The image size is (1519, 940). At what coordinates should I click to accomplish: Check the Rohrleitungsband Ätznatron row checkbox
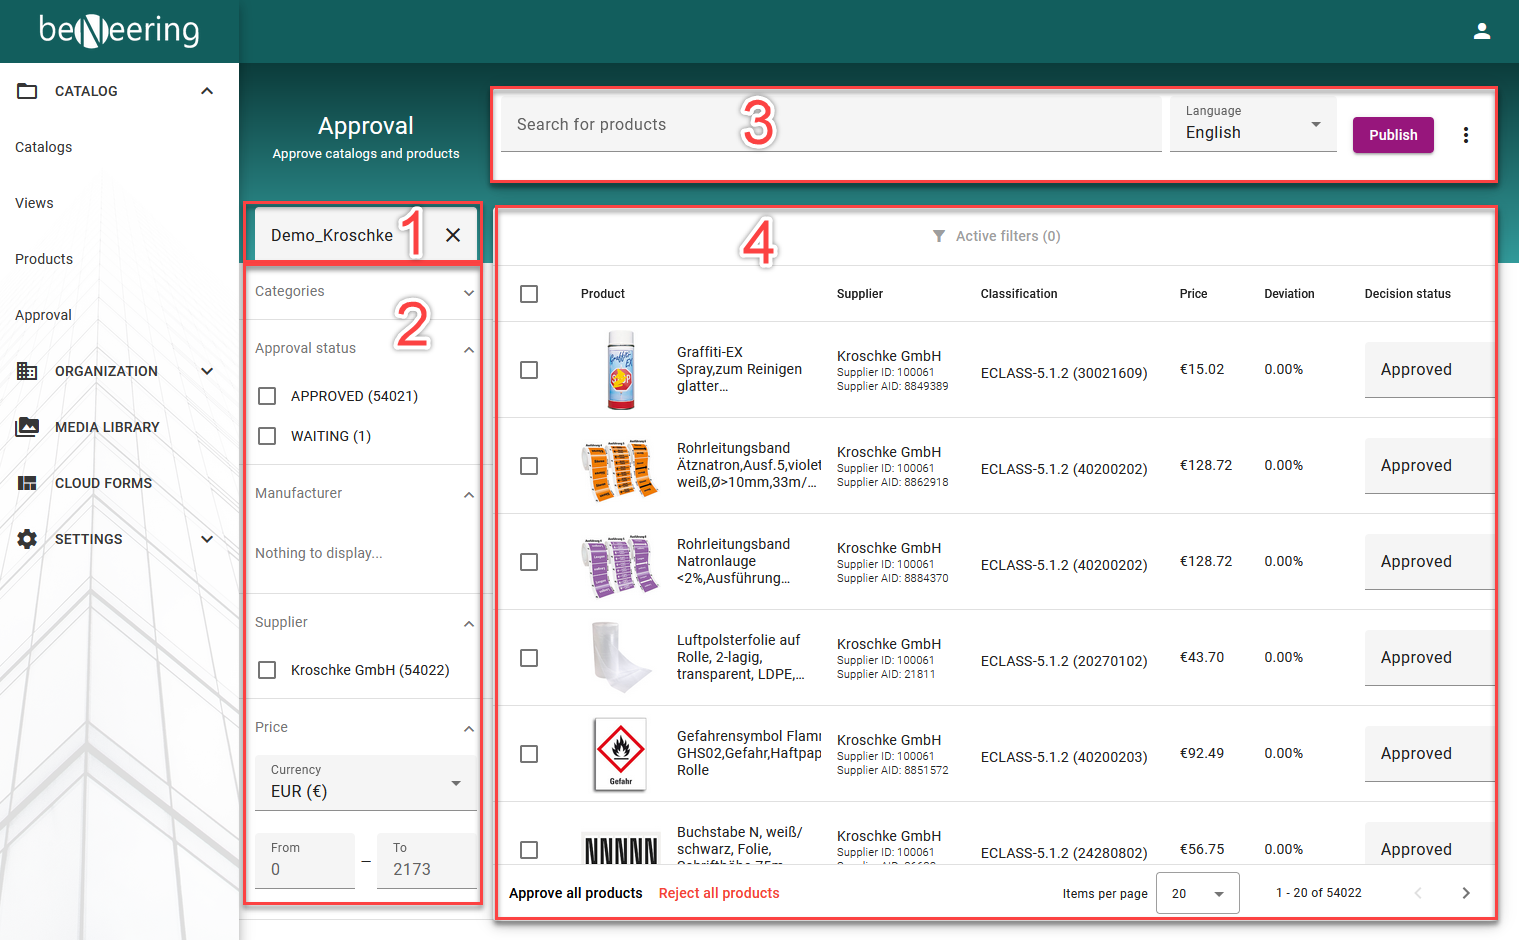529,466
